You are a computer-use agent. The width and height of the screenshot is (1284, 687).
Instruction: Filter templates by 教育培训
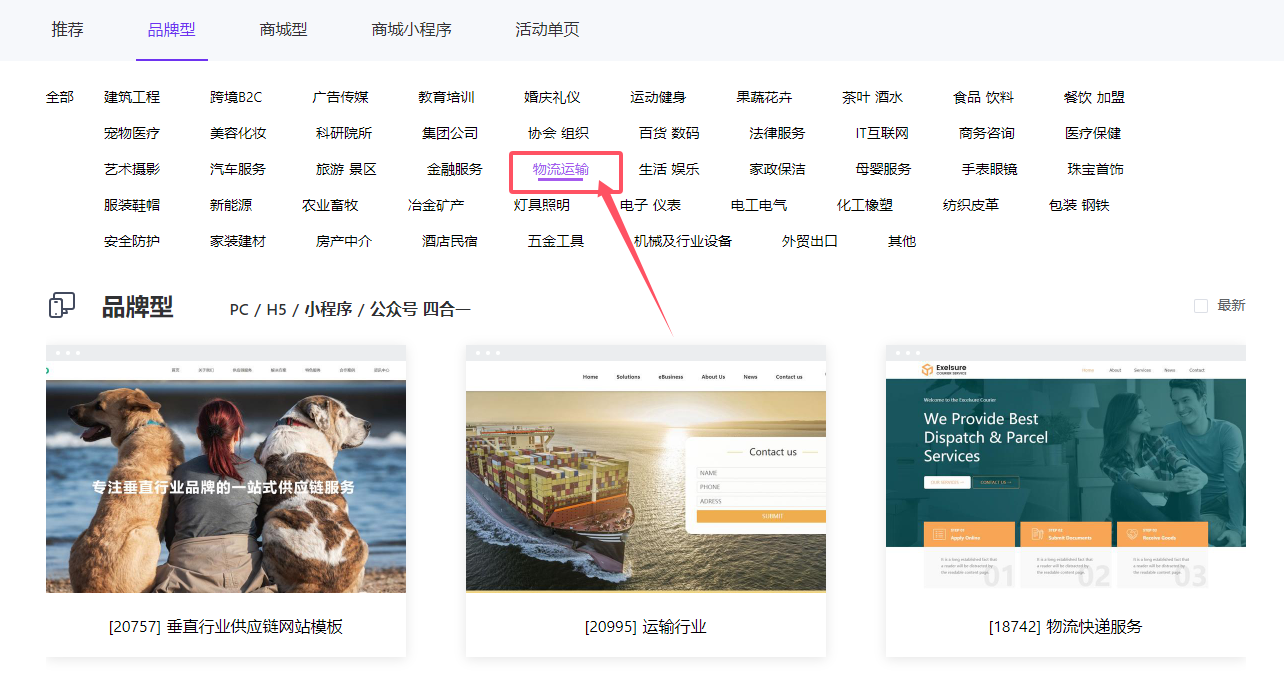pos(446,97)
